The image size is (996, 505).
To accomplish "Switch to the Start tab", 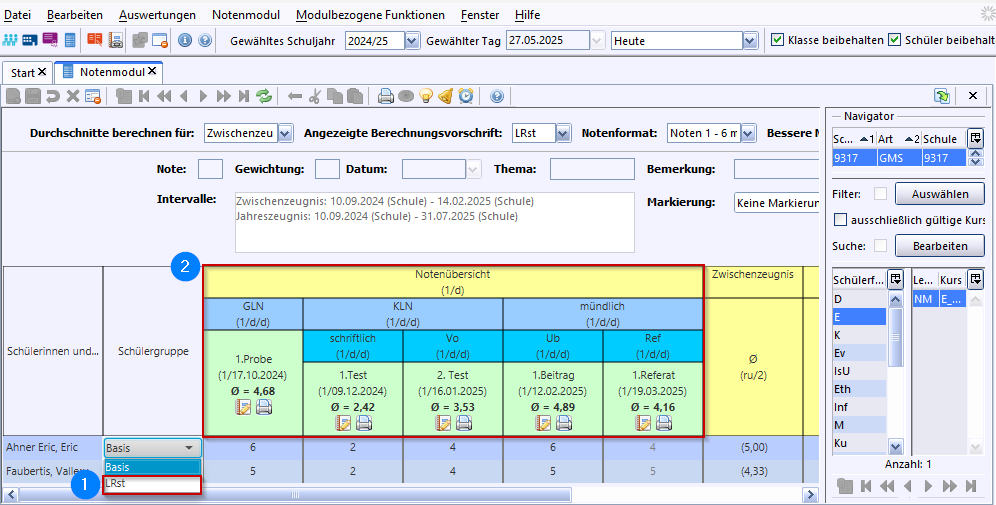I will click(23, 72).
